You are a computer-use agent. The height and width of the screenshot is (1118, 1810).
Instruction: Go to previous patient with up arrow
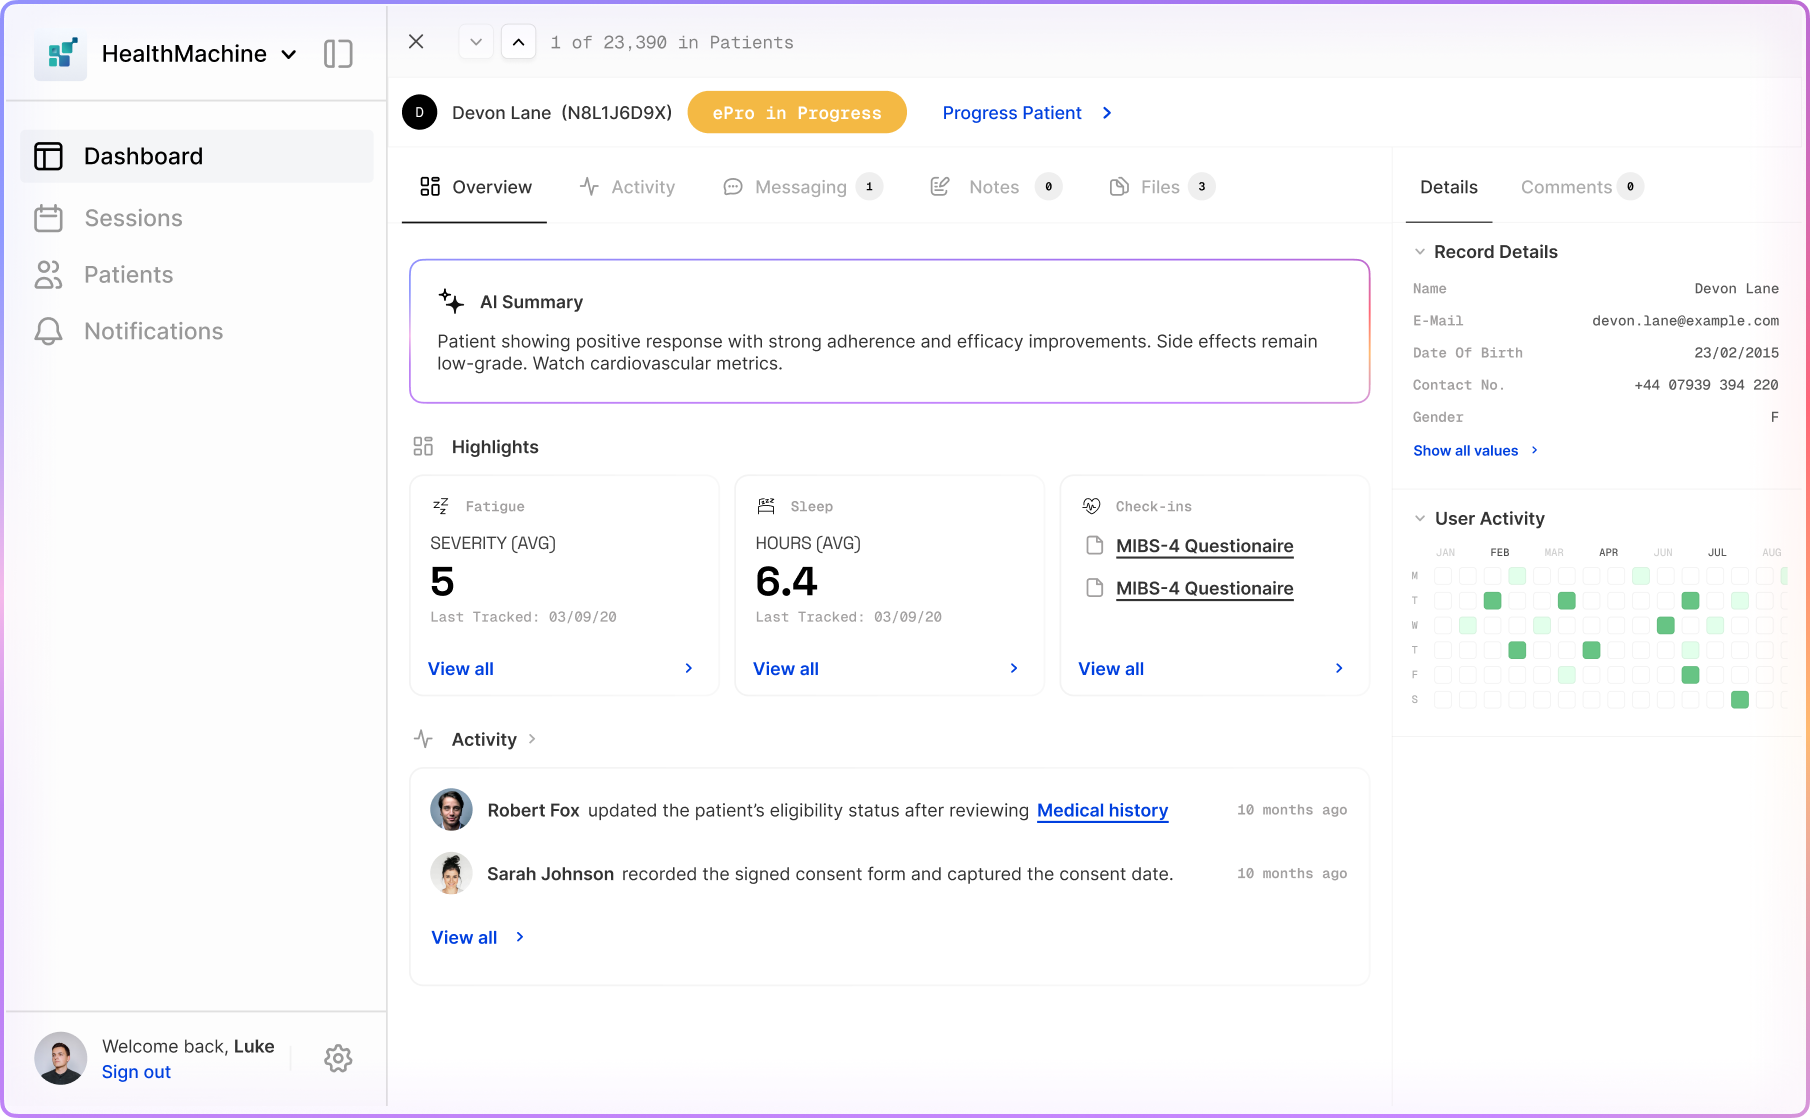[x=518, y=42]
